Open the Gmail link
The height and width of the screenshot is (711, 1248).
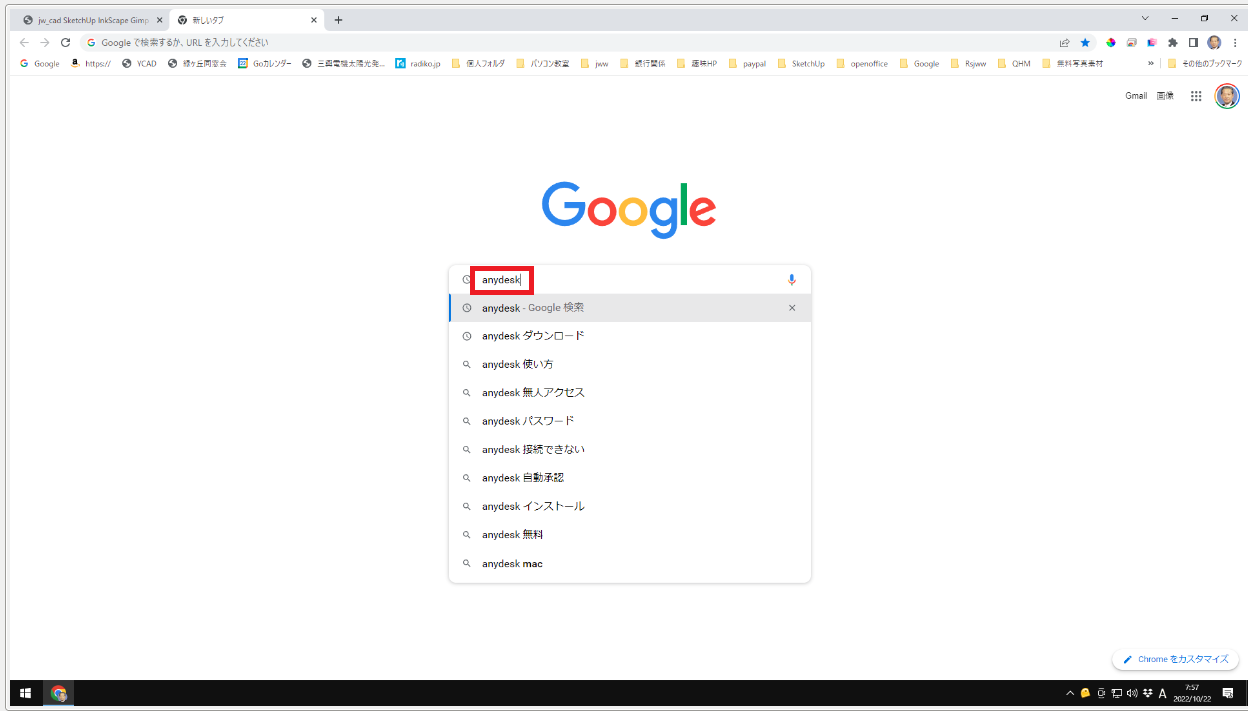click(x=1136, y=96)
